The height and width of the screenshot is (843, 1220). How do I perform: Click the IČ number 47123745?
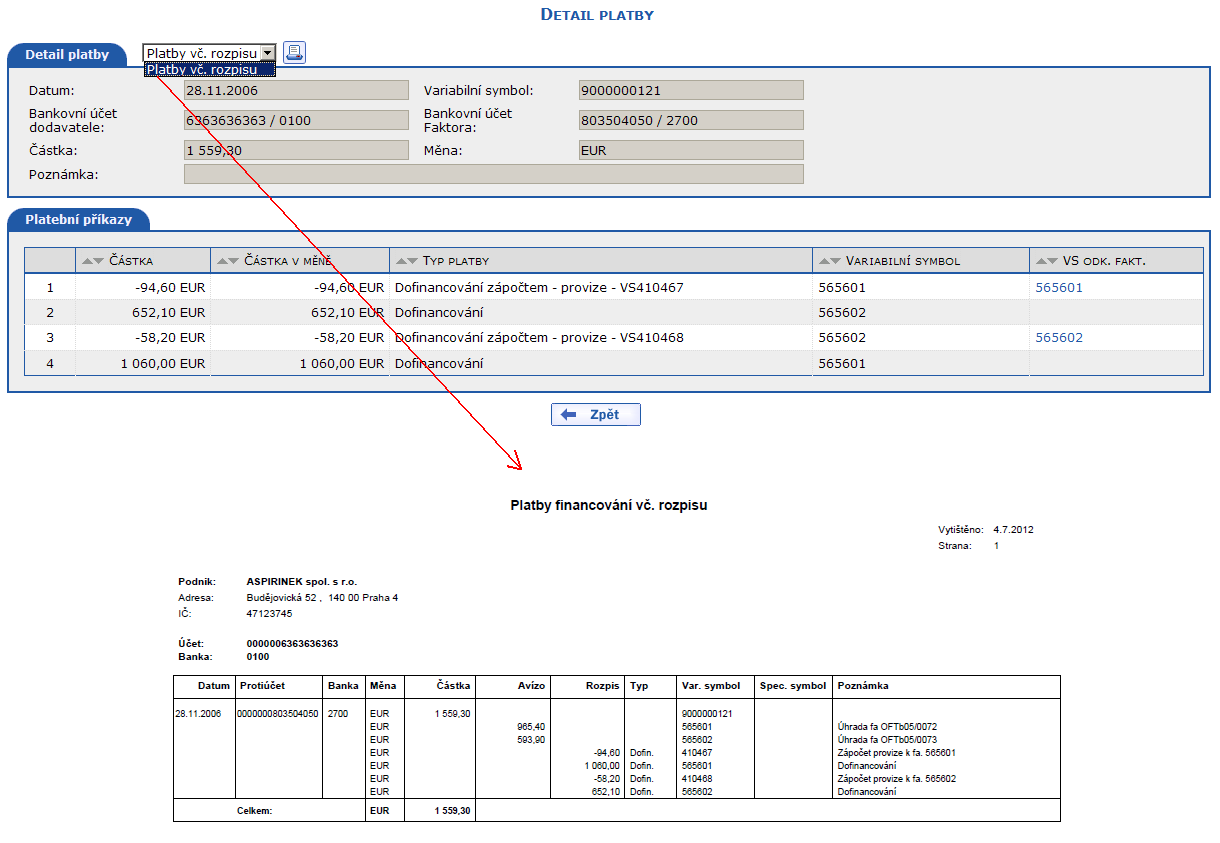click(269, 613)
